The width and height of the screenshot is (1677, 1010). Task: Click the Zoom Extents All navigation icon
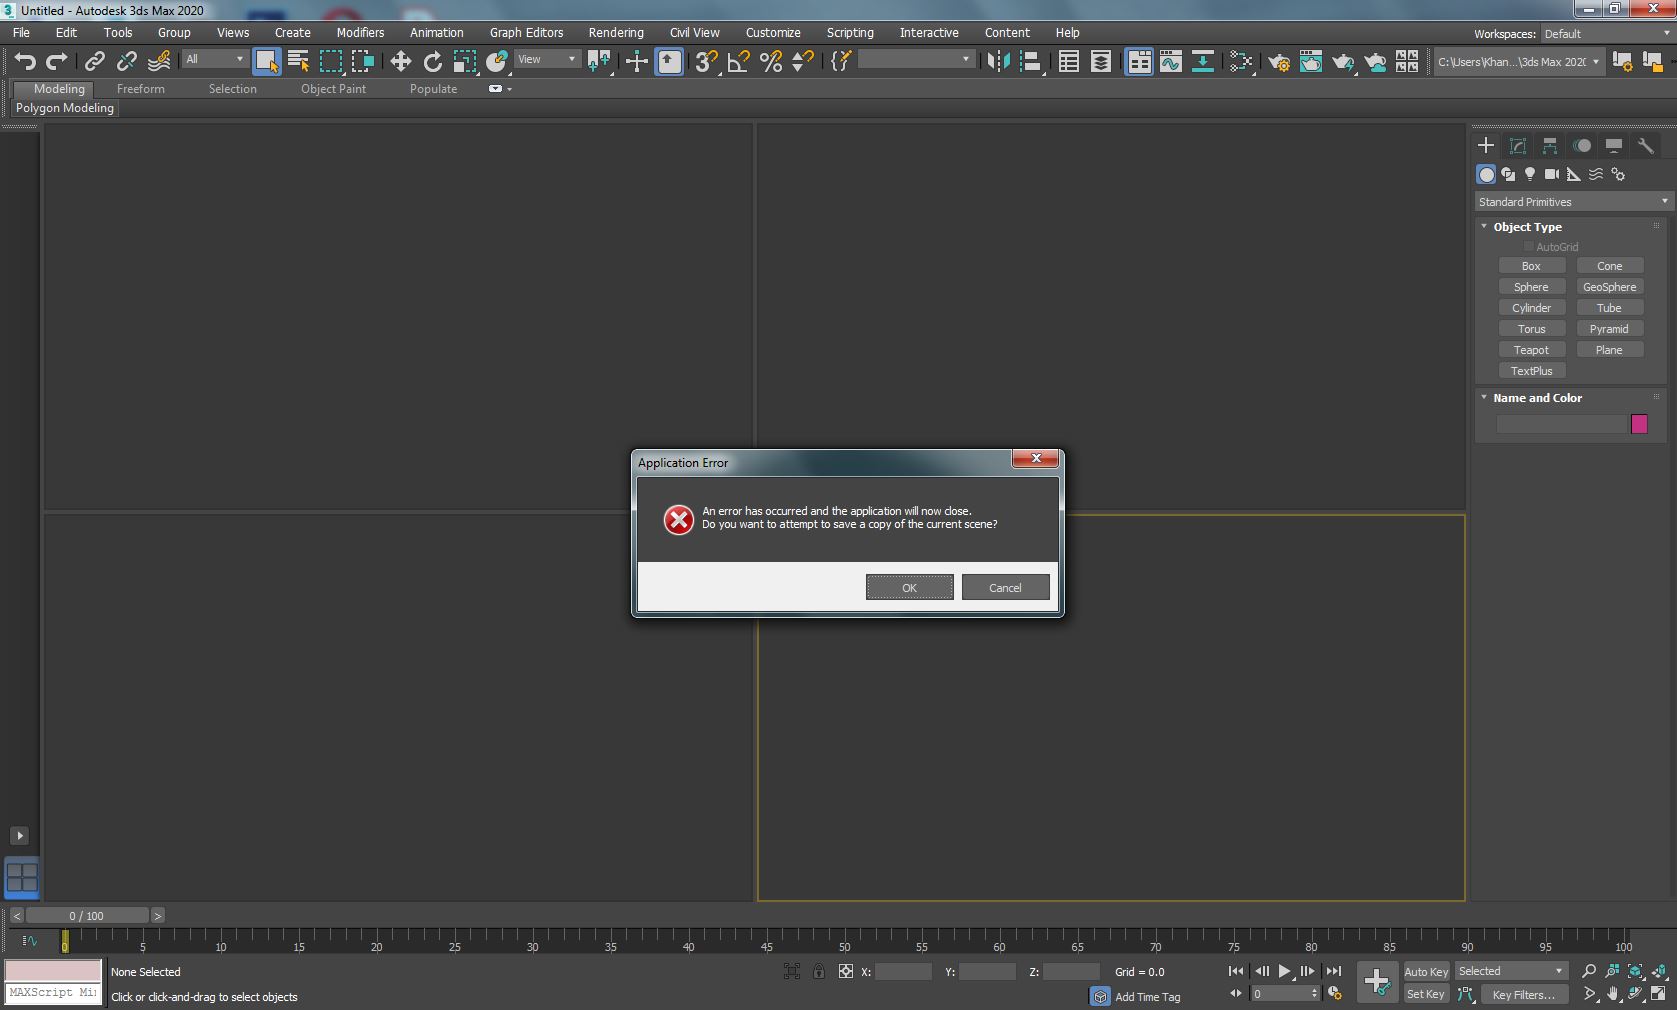(x=1659, y=971)
